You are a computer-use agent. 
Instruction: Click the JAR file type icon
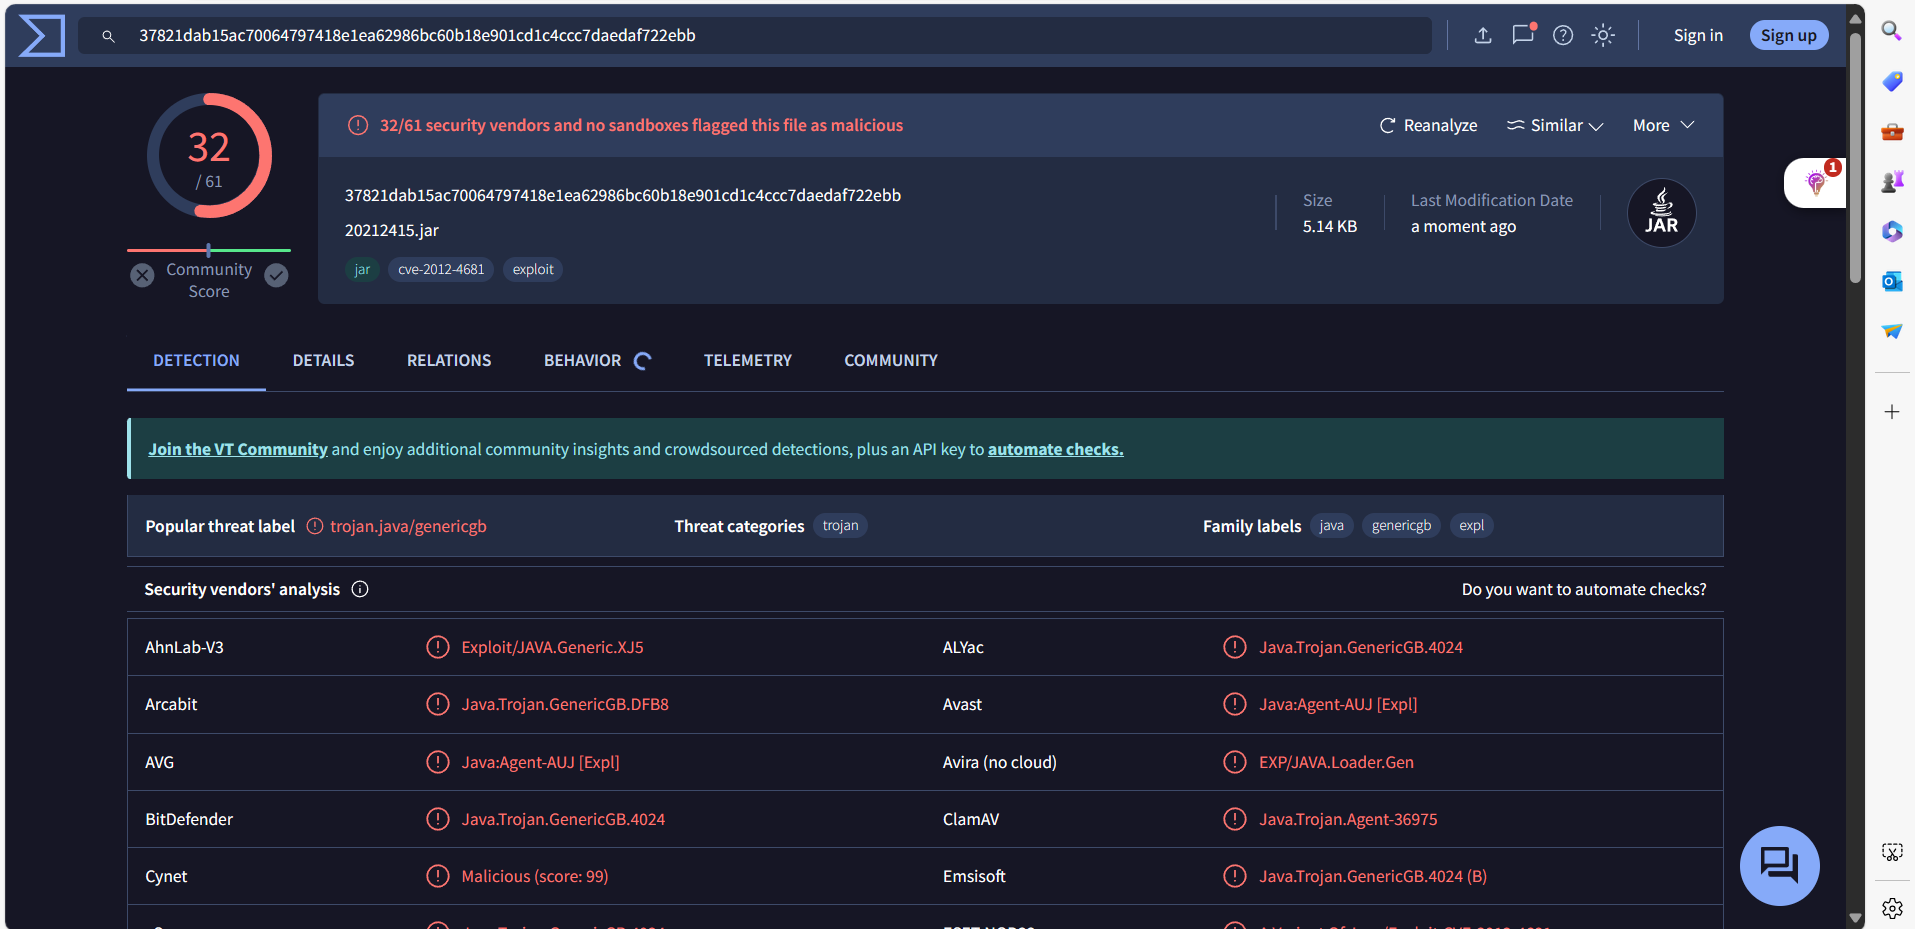click(x=1661, y=213)
